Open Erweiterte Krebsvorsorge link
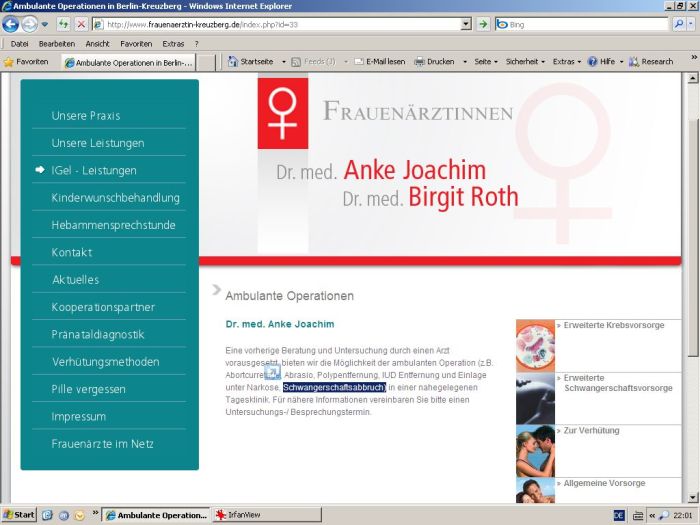 [x=614, y=325]
